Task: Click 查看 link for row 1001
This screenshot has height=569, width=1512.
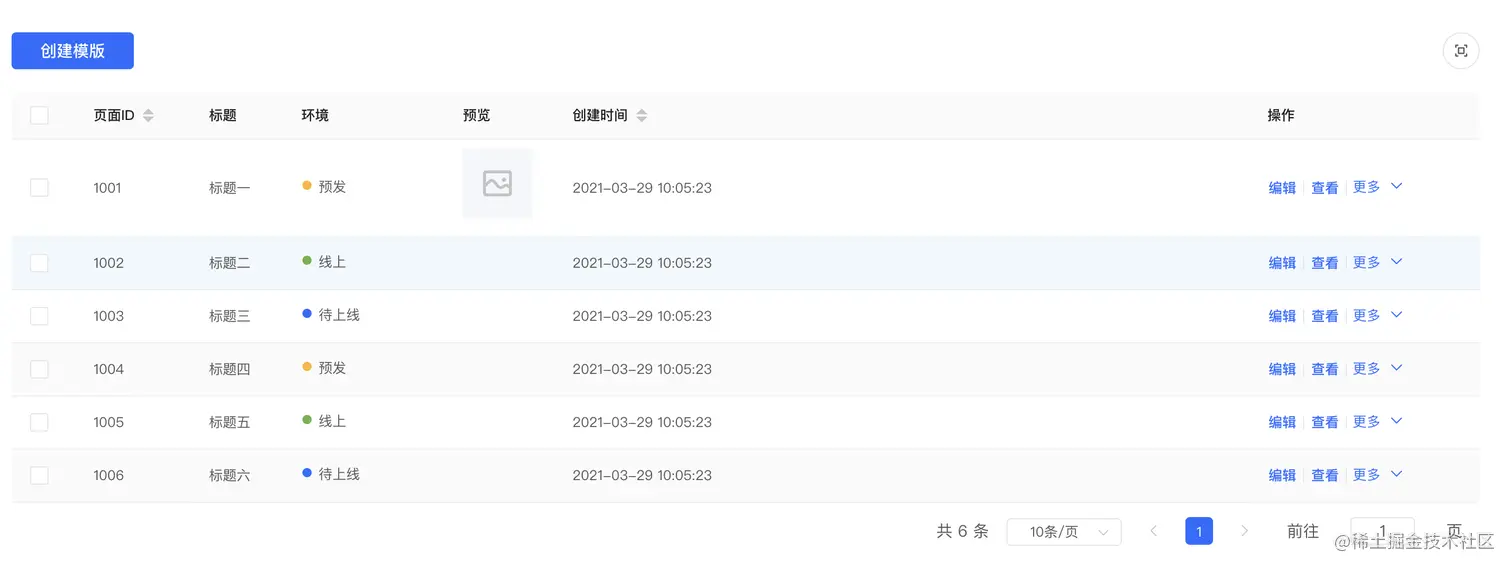Action: point(1325,188)
